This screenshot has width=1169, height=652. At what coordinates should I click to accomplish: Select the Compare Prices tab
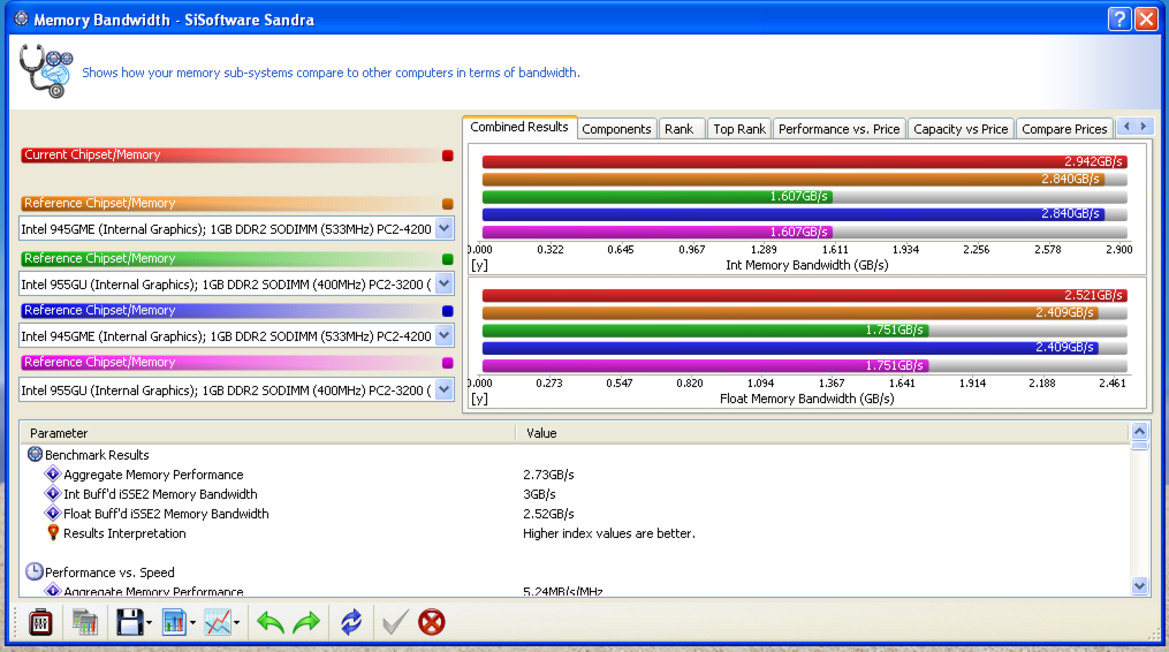pos(1065,129)
